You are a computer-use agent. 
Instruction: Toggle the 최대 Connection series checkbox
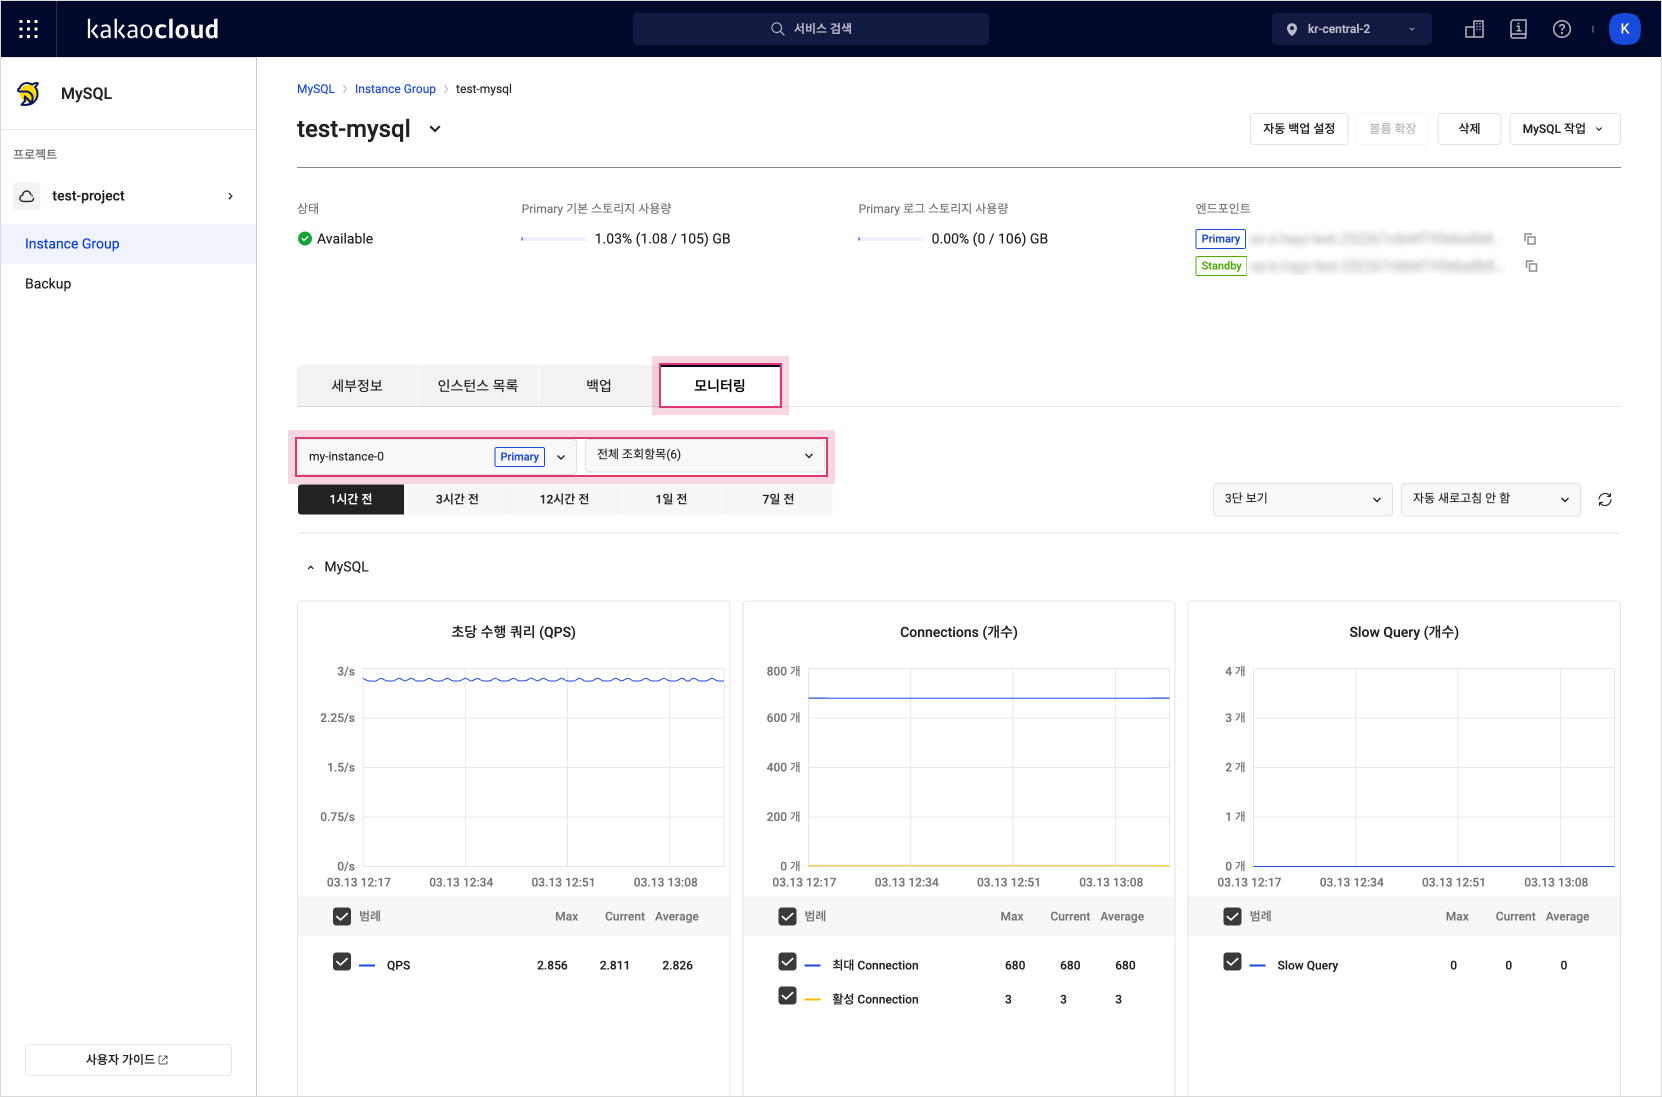coord(787,962)
